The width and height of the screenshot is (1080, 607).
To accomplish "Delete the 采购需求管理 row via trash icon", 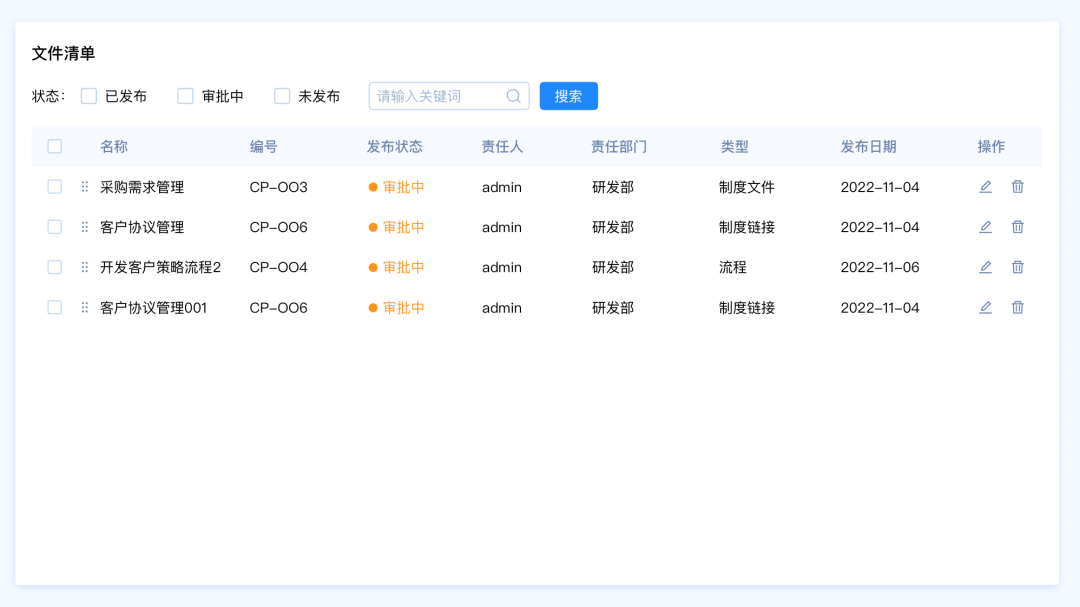I will click(1018, 187).
